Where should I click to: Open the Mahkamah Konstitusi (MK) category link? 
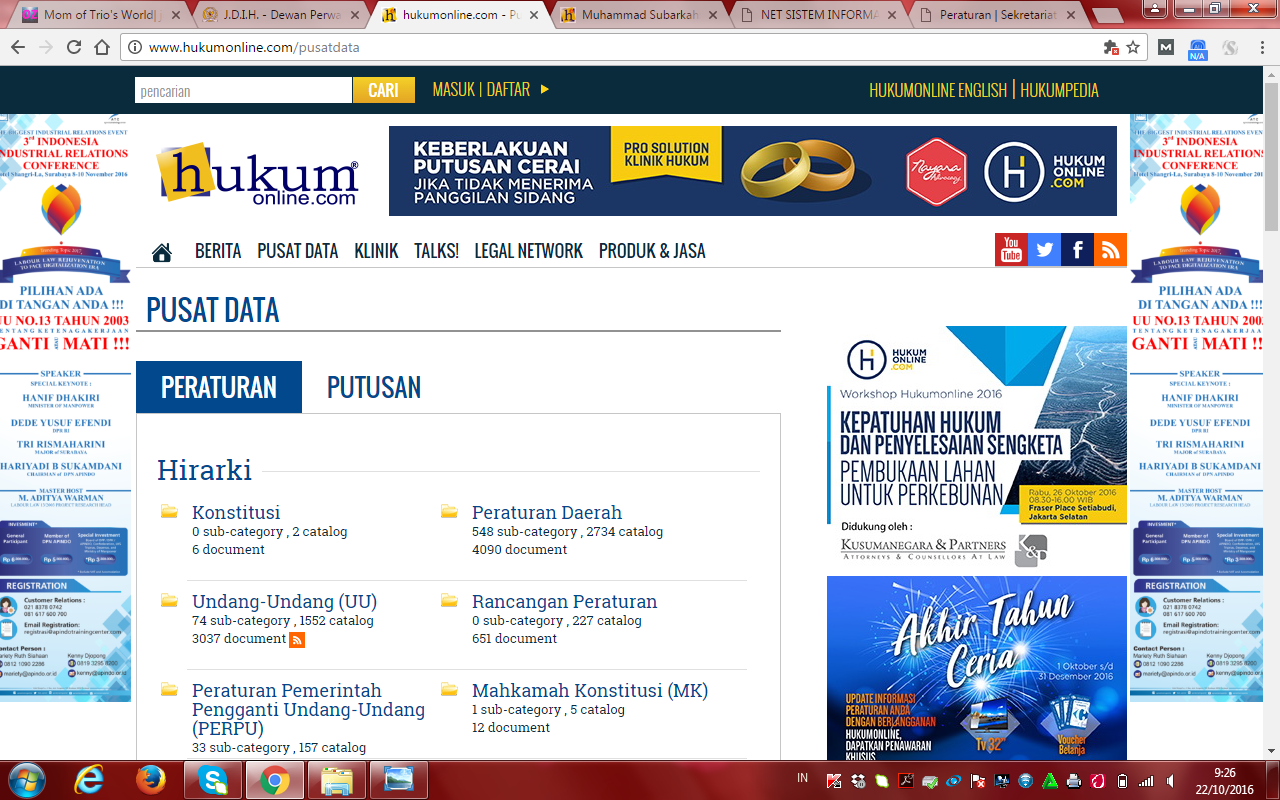(590, 690)
